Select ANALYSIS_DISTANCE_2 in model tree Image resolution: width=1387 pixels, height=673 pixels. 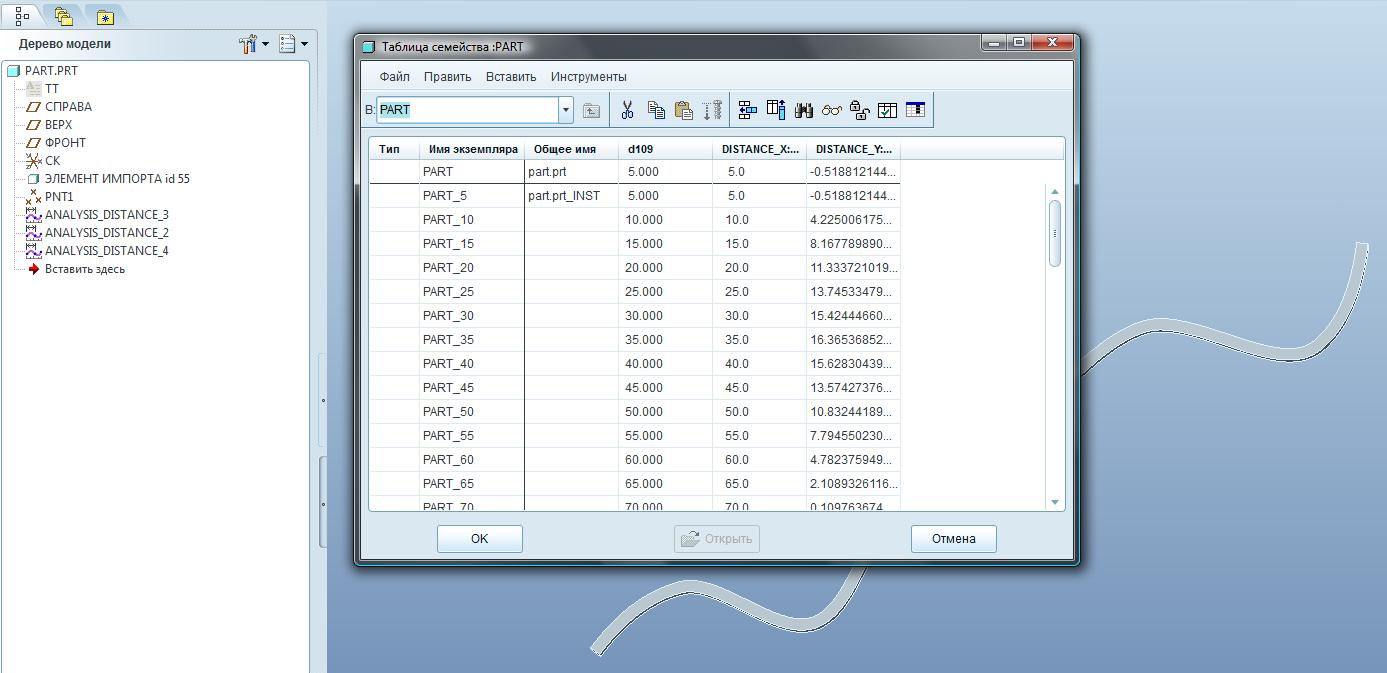click(x=97, y=233)
